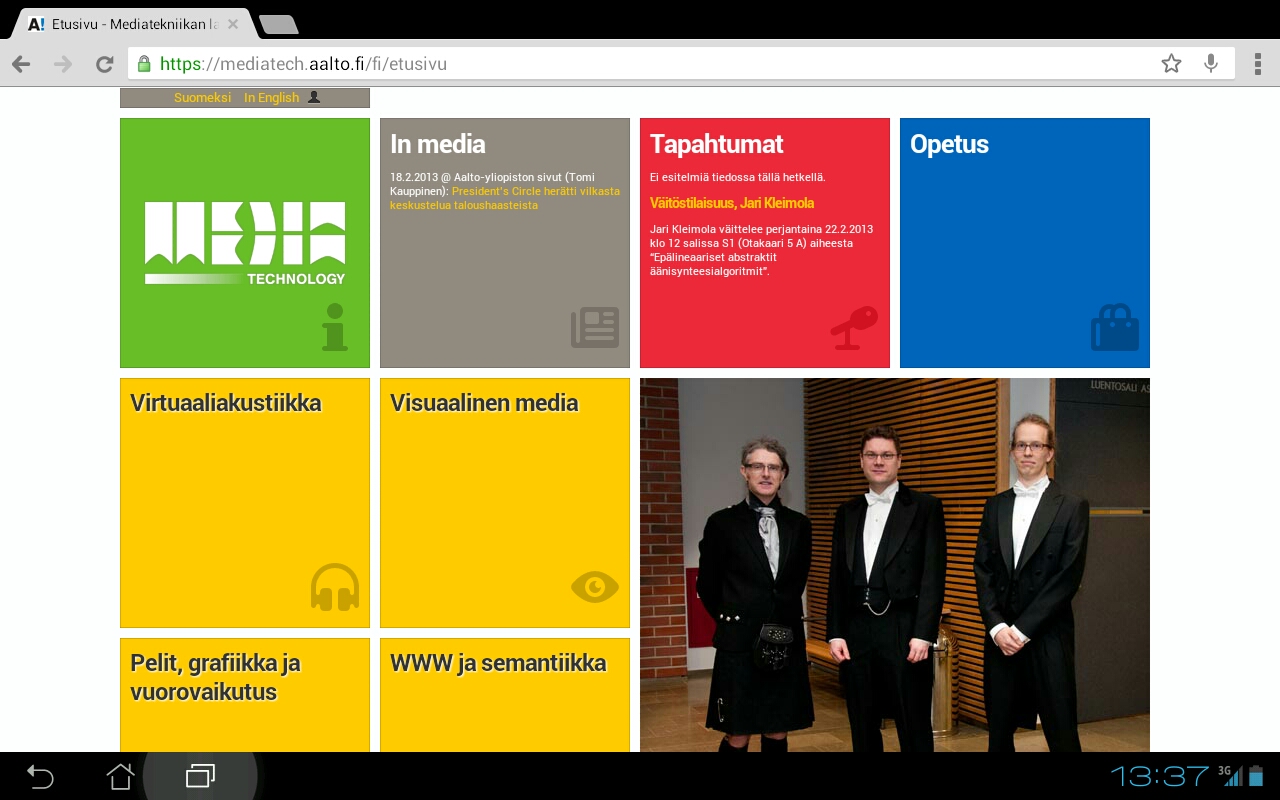This screenshot has height=800, width=1280.
Task: Switch language to Suomeksi
Action: click(x=203, y=98)
